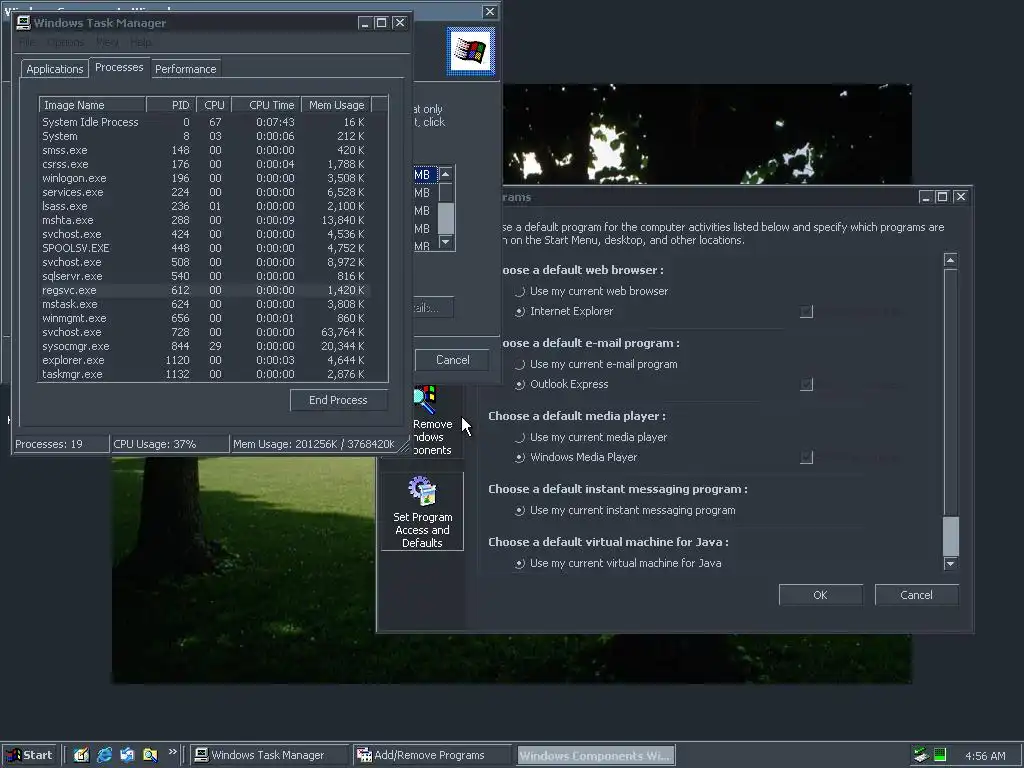Switch to the Performance tab
1024x768 pixels.
pos(185,69)
